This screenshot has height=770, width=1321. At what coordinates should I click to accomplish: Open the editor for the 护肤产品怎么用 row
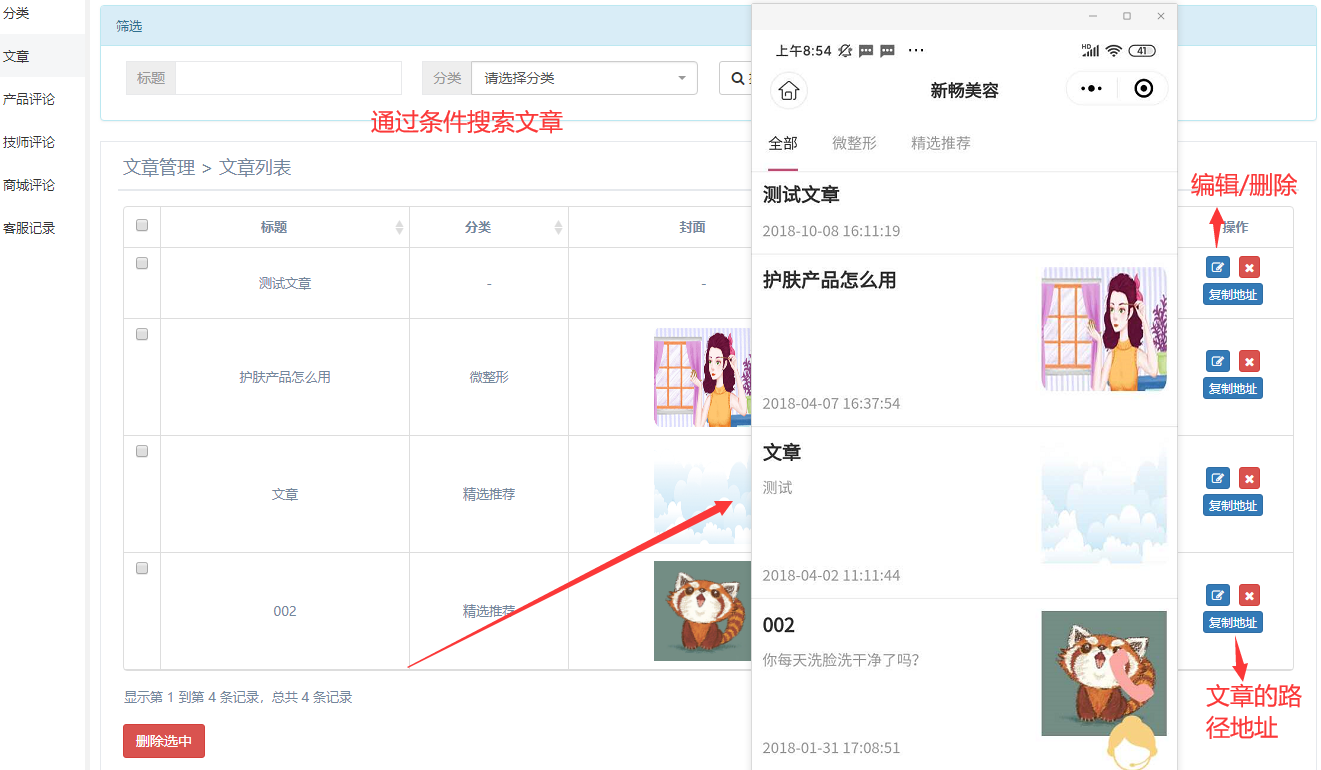coord(1217,361)
